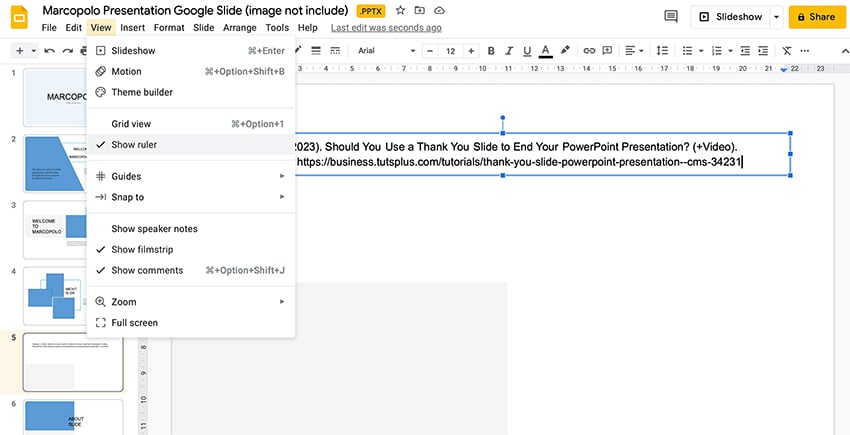Open the Insert menu
The image size is (850, 435).
[132, 28]
